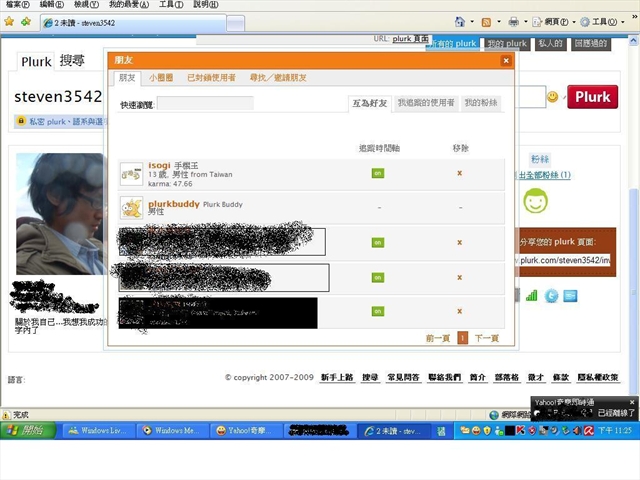Screen dimensions: 640x480
Task: Expand the 工具 tools dropdown
Action: tap(607, 21)
